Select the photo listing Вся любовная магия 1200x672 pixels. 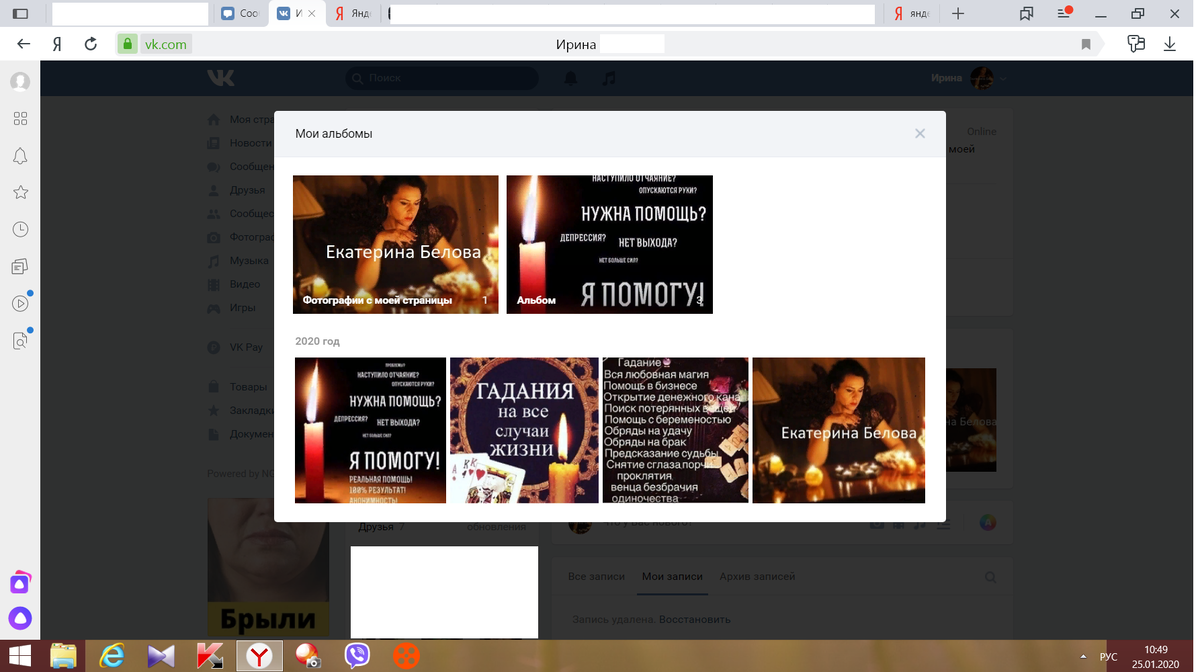coord(675,430)
